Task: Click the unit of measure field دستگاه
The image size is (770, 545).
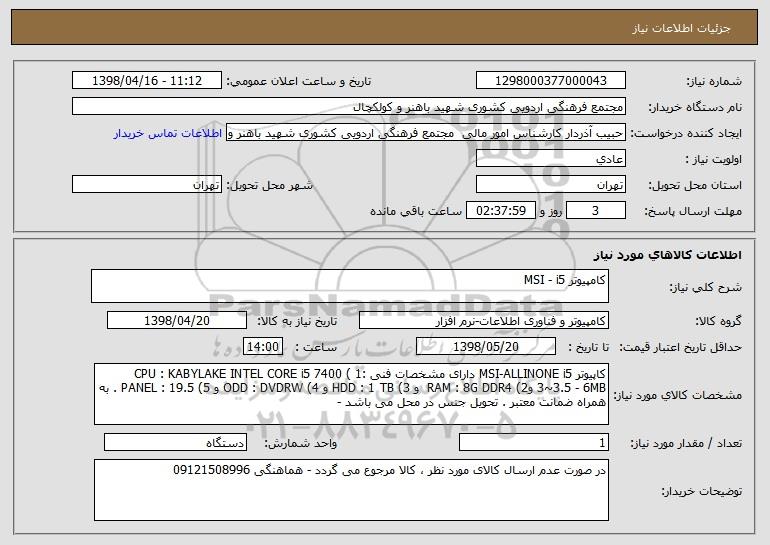Action: pos(175,442)
